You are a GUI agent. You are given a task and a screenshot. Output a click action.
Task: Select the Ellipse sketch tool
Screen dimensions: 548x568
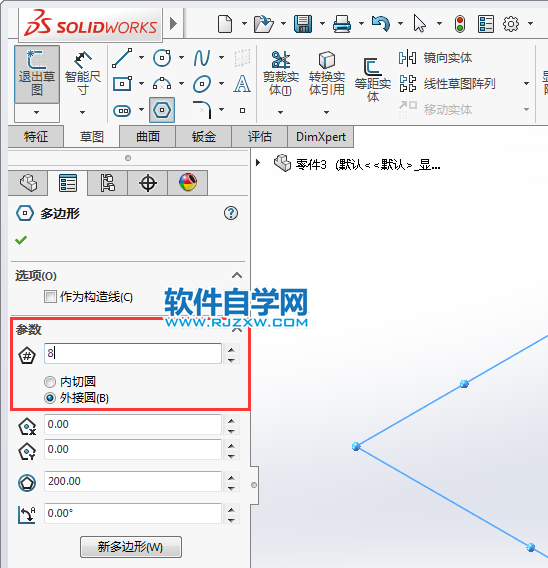pyautogui.click(x=202, y=84)
